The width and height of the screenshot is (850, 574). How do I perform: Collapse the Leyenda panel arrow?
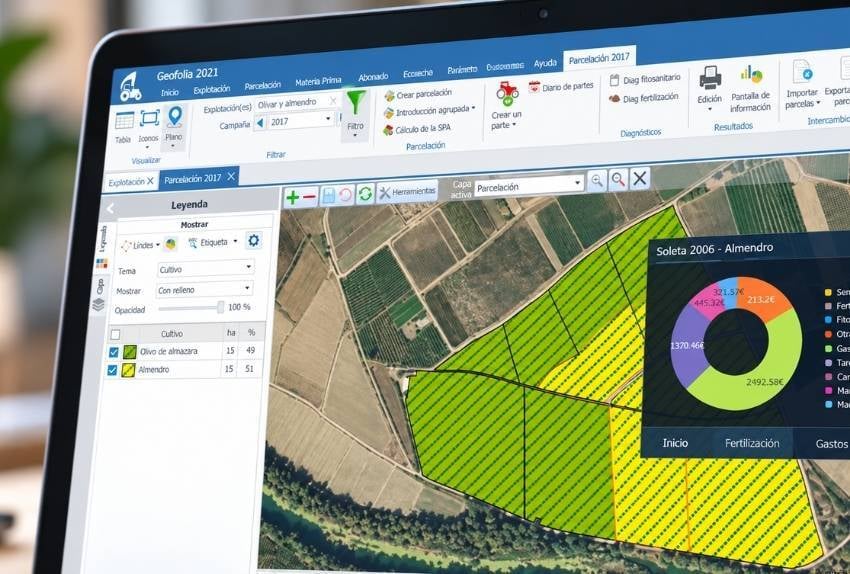111,208
